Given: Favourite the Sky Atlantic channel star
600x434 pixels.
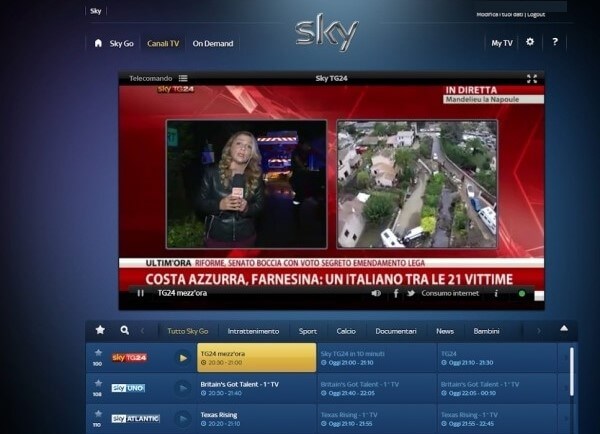Looking at the screenshot, I should (x=98, y=414).
